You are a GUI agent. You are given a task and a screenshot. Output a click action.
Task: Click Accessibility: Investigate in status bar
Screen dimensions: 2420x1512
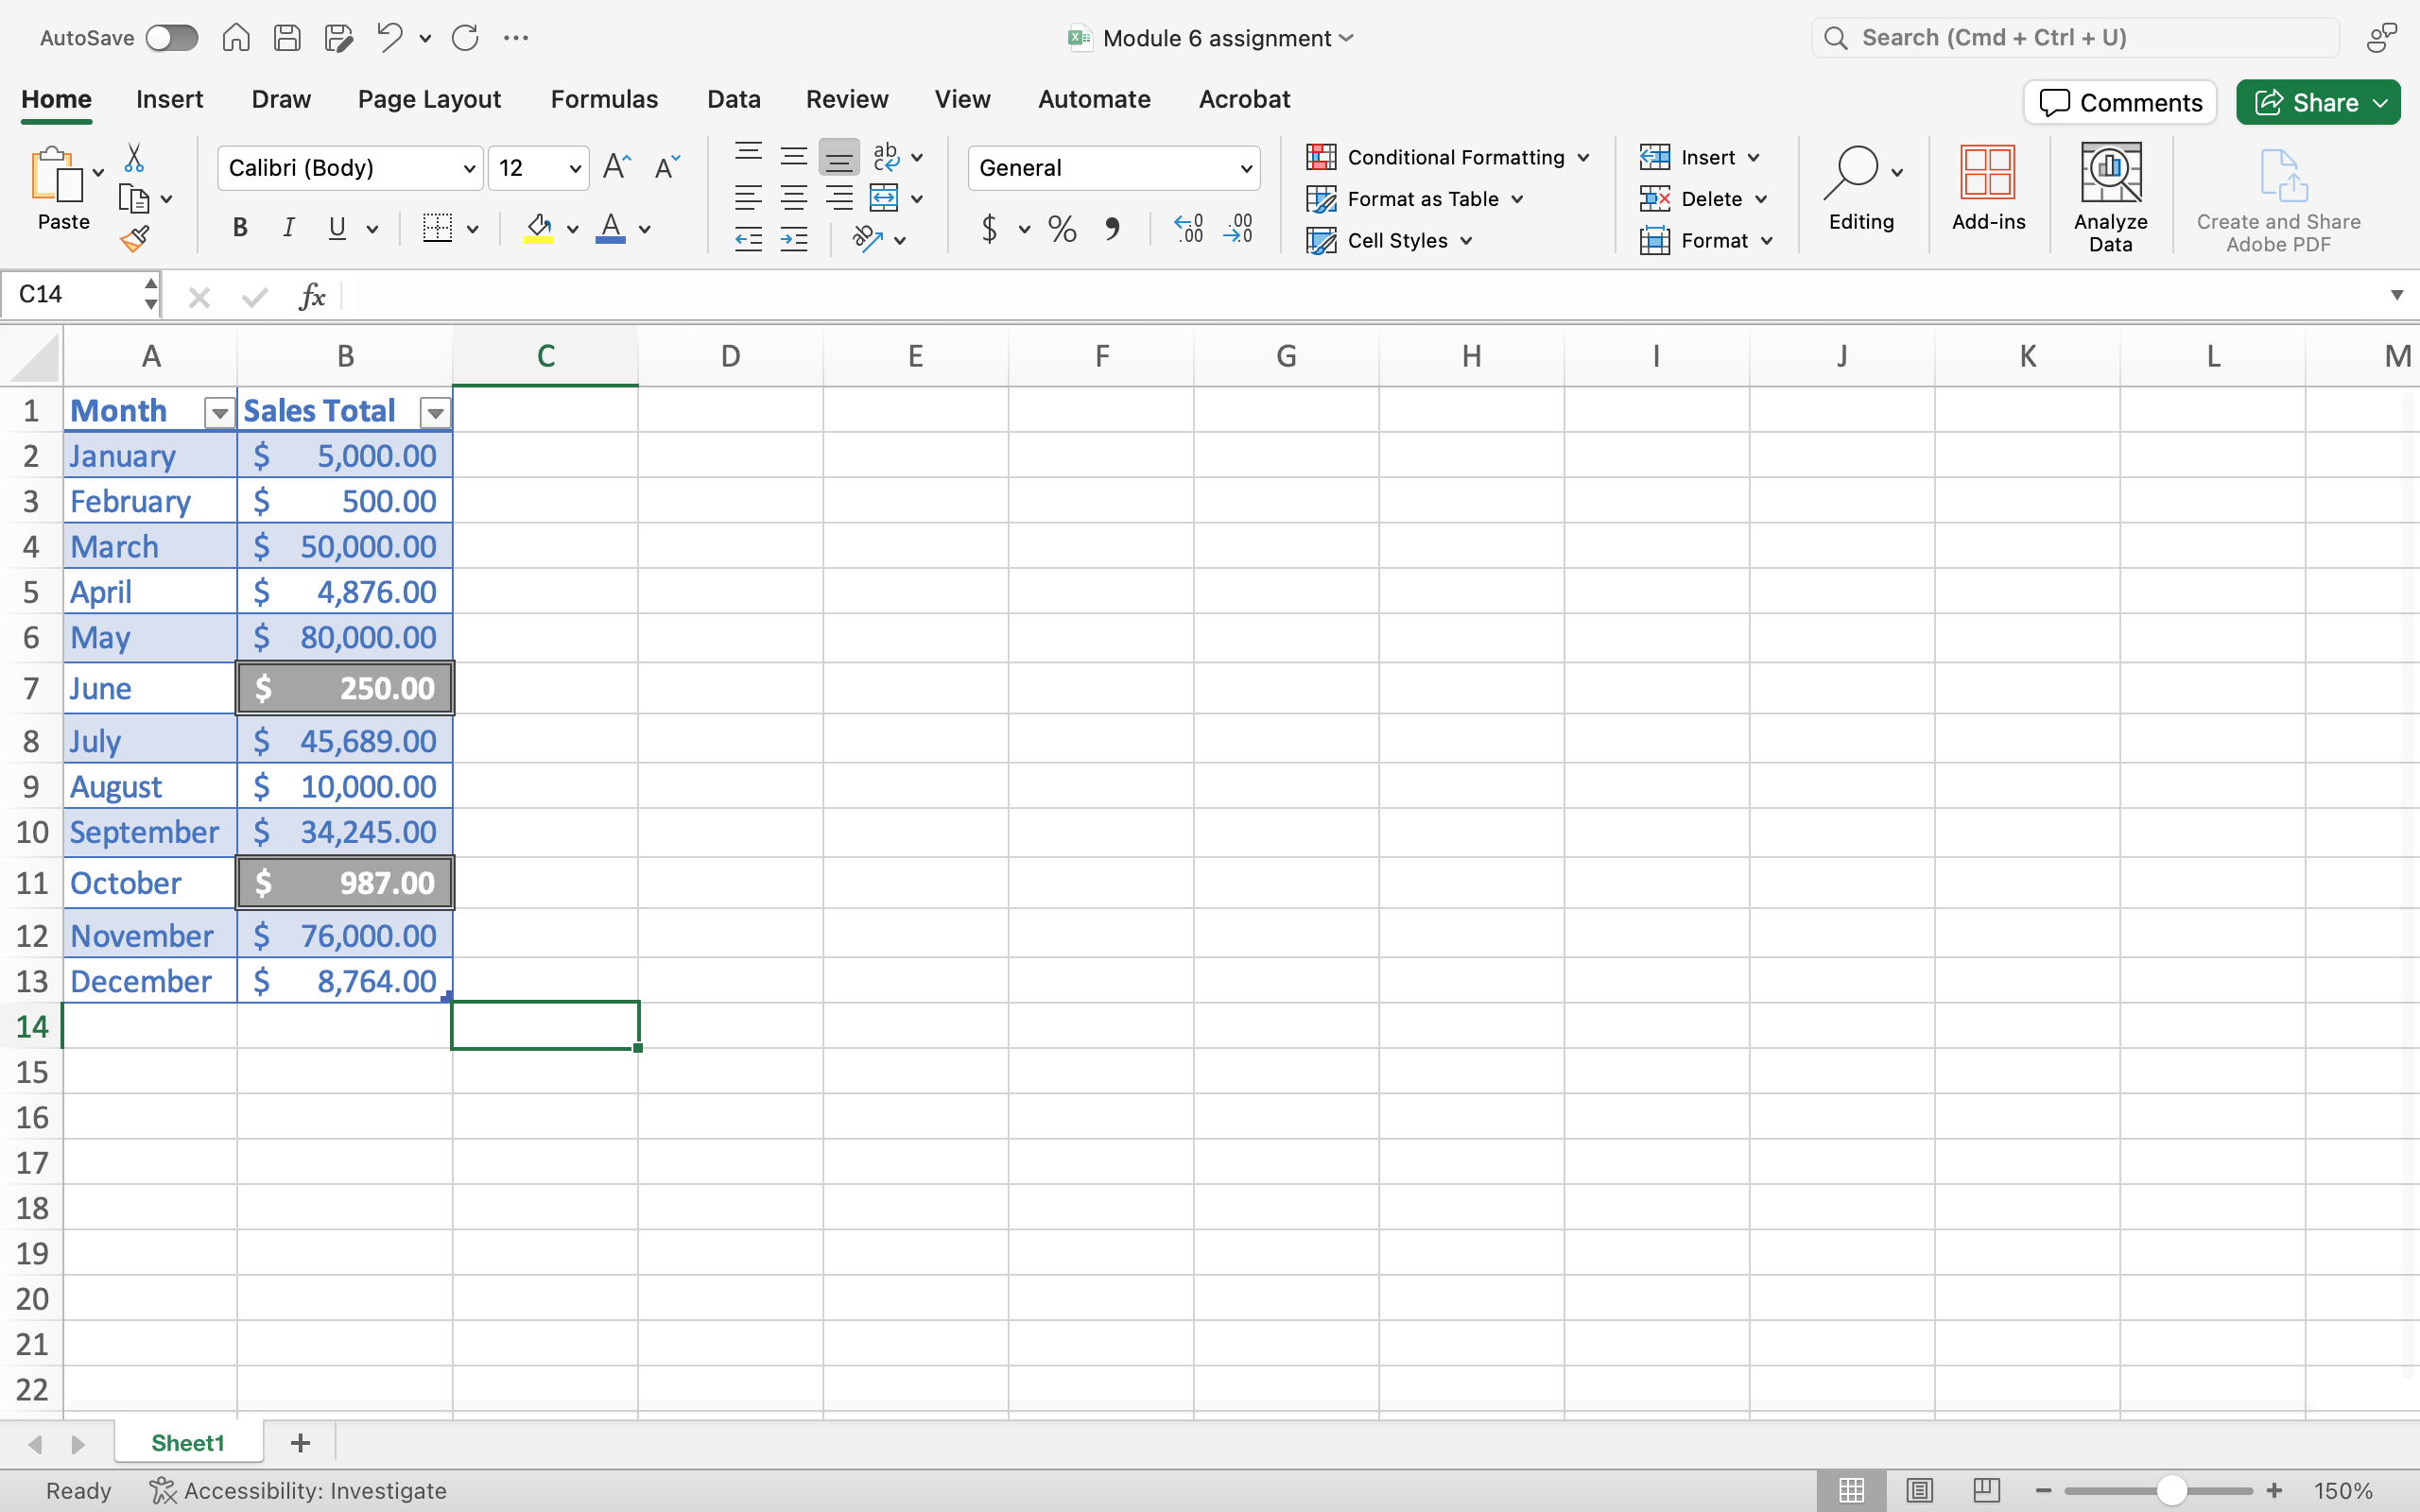(x=298, y=1490)
